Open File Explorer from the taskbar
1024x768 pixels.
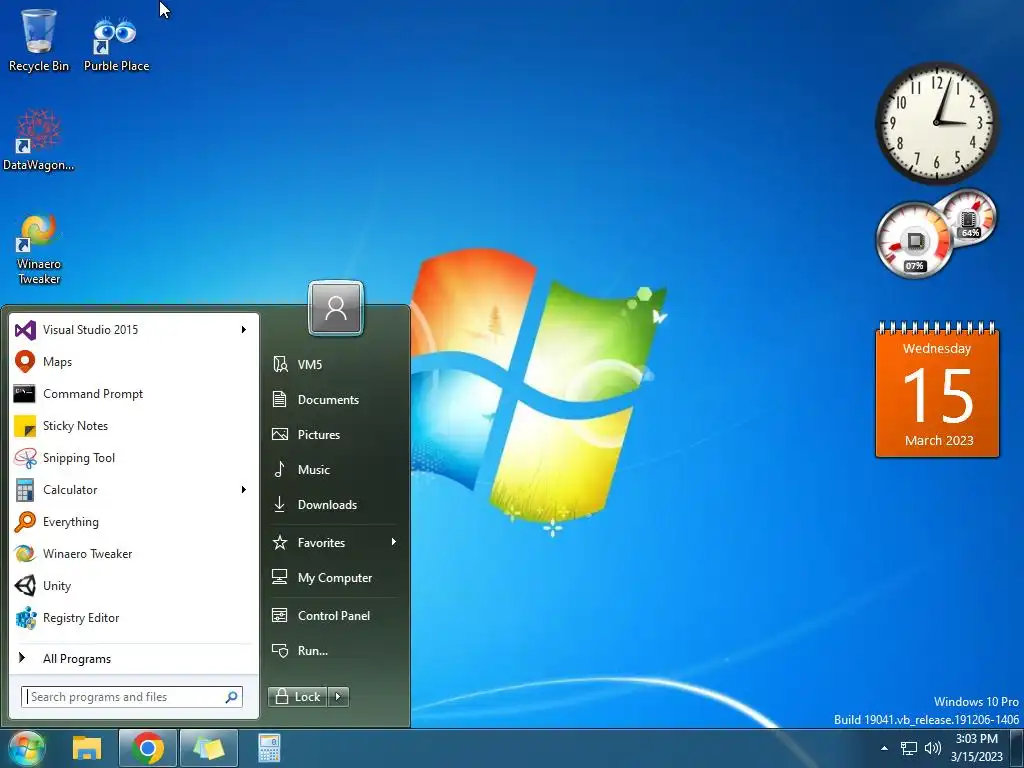click(87, 748)
